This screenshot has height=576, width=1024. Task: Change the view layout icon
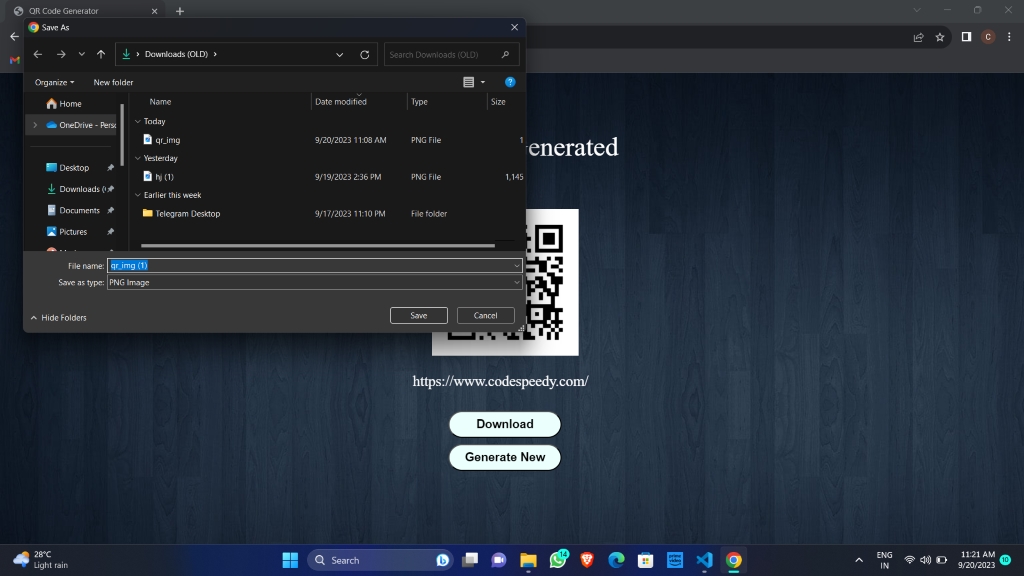point(468,82)
